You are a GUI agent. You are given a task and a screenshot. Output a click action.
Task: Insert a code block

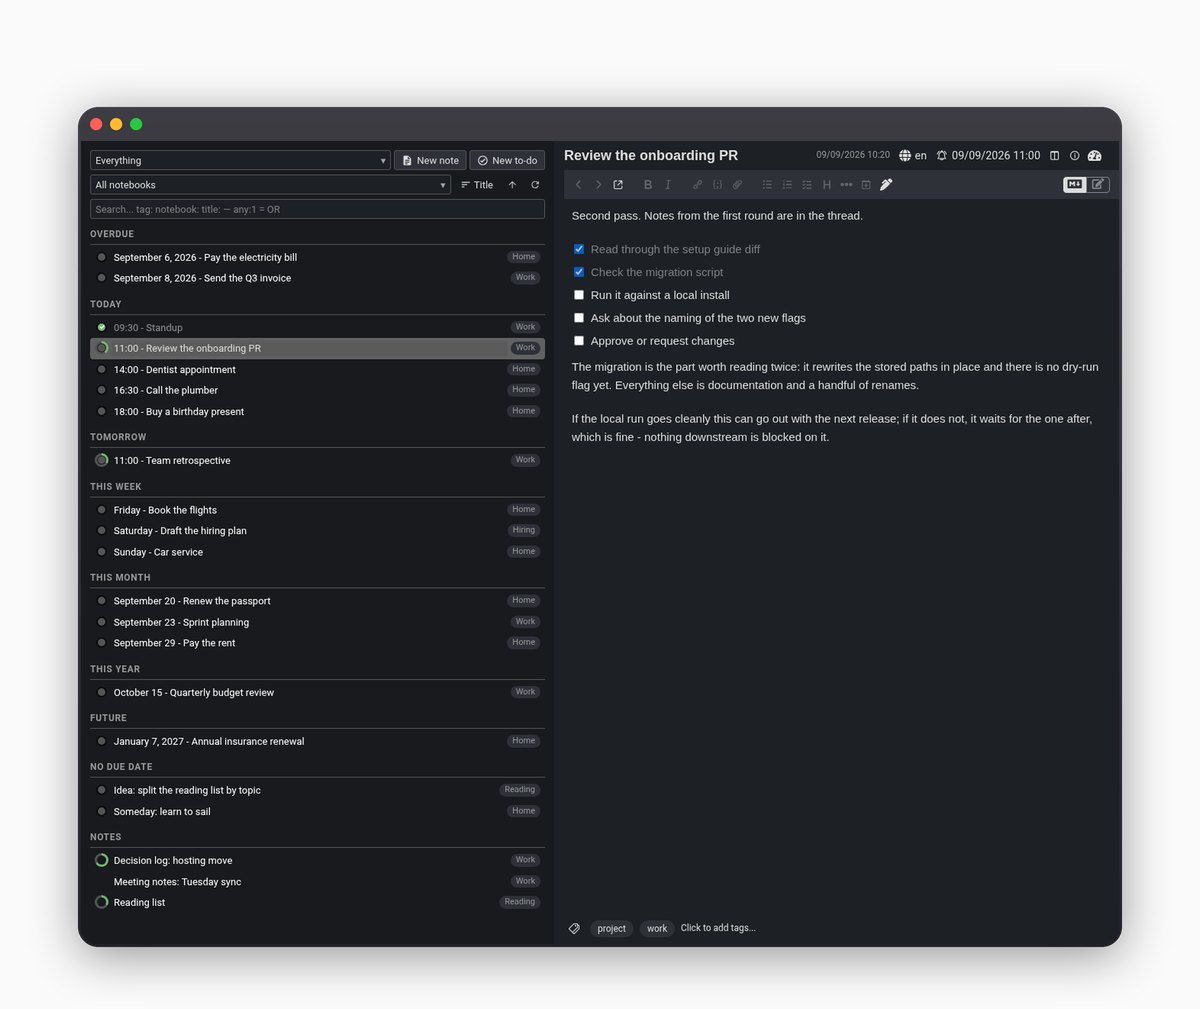click(x=717, y=185)
